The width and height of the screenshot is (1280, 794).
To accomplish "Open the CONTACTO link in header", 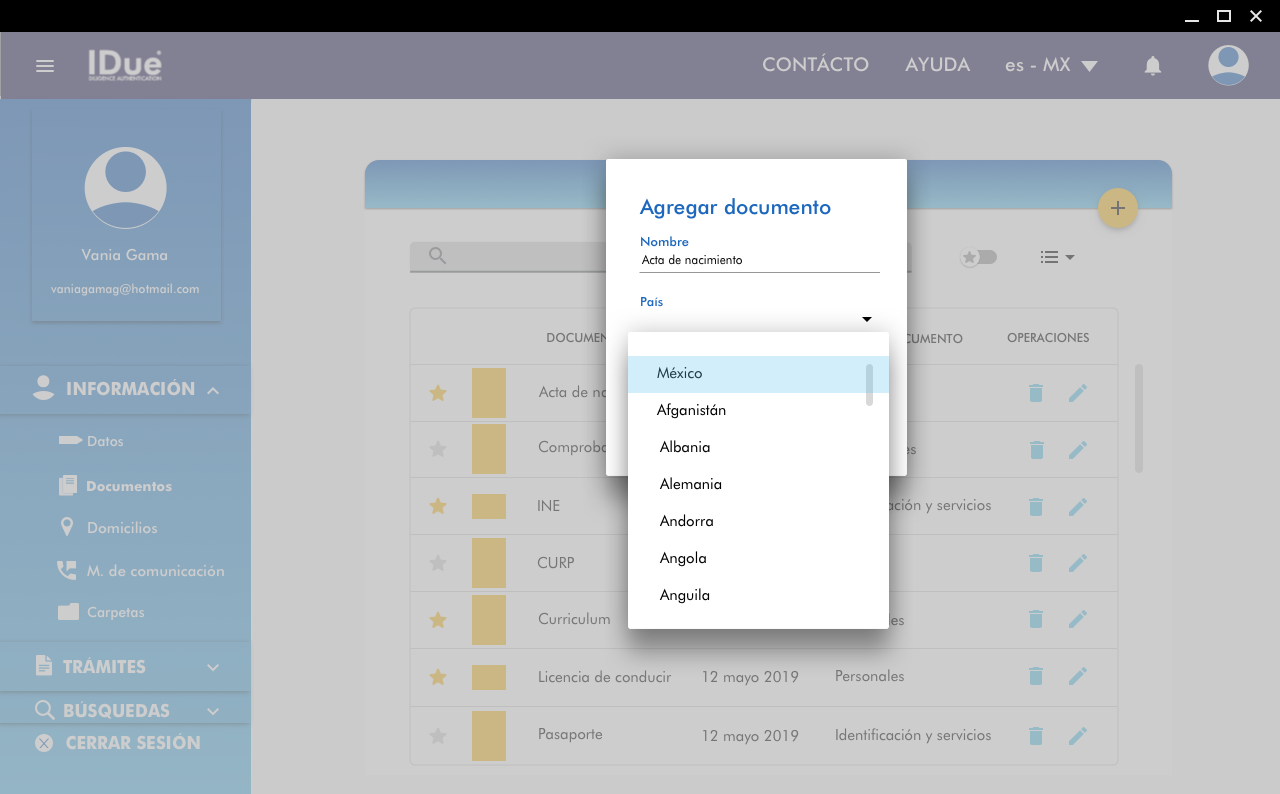I will pos(815,65).
